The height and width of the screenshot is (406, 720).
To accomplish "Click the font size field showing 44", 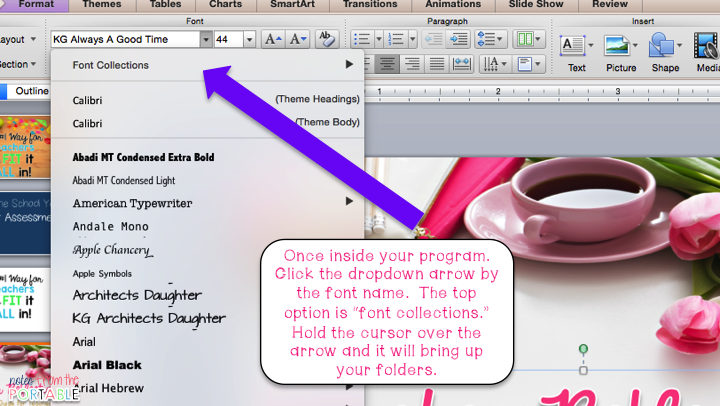I will [x=229, y=39].
